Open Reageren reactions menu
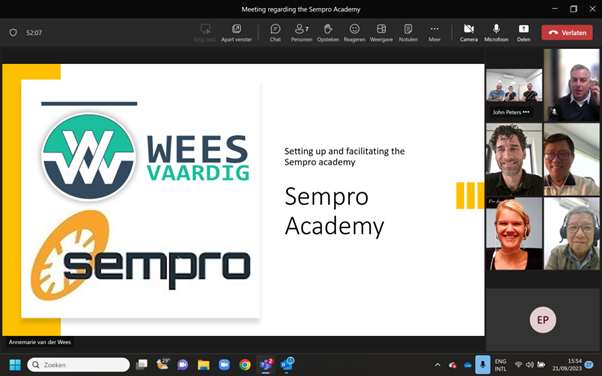Screen dimensions: 602x376 (354, 33)
